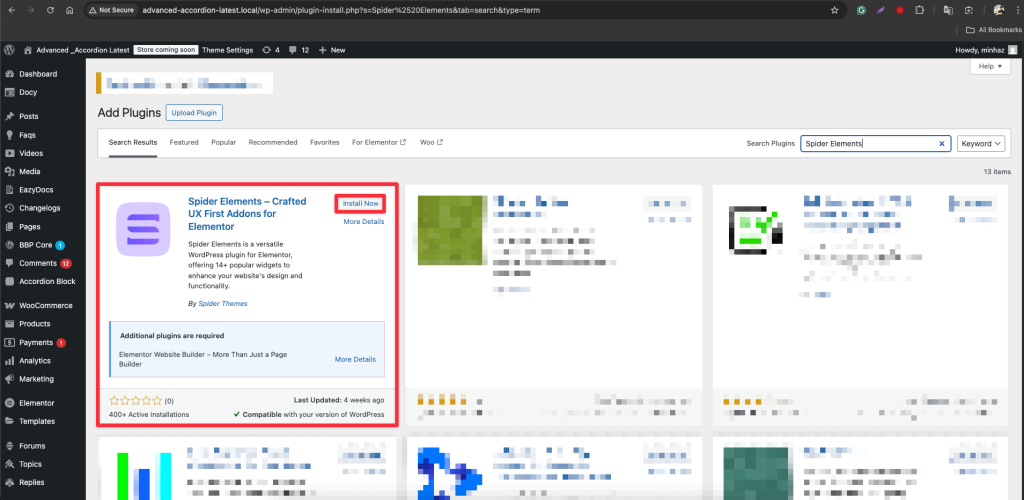Screen dimensions: 1024x500
Task: Open Templates in the sidebar
Action: [x=37, y=421]
